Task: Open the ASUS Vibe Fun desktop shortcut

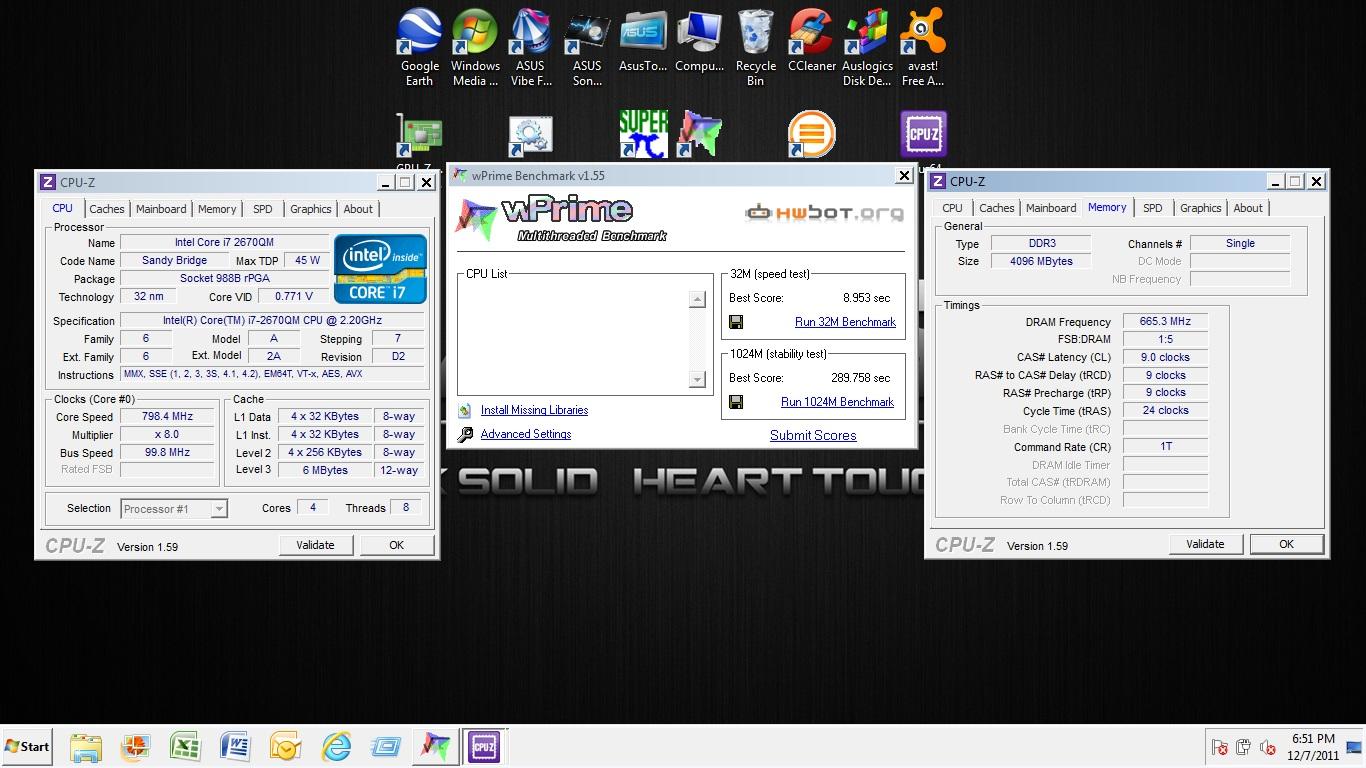Action: click(x=531, y=47)
